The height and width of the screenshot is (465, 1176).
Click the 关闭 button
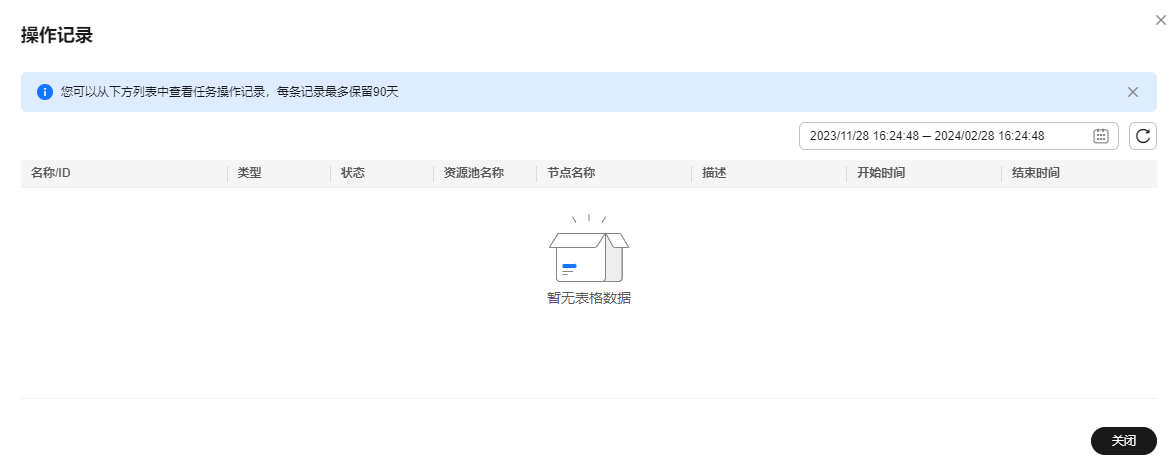tap(1124, 441)
